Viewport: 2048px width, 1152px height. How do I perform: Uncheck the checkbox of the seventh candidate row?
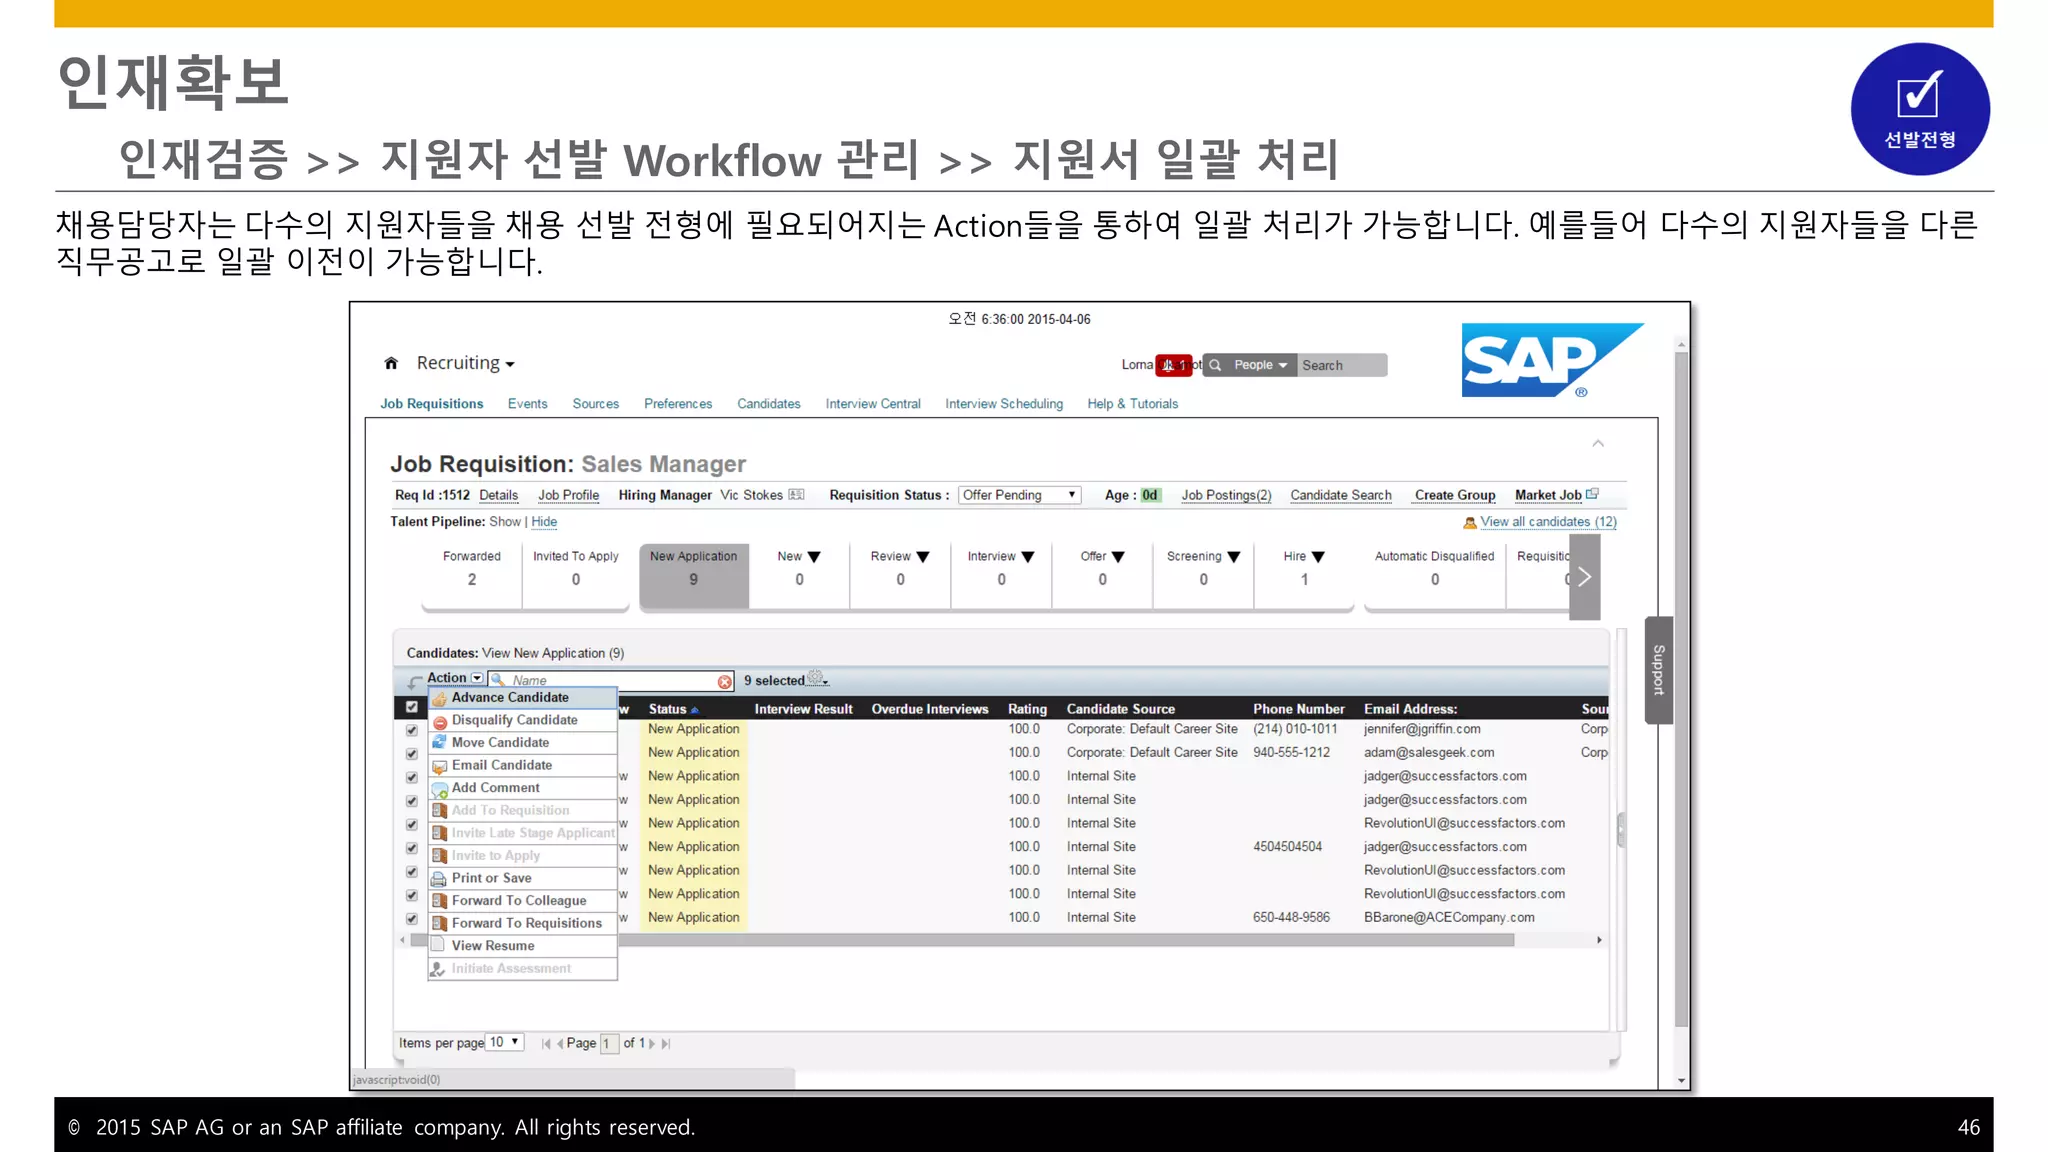[x=411, y=872]
